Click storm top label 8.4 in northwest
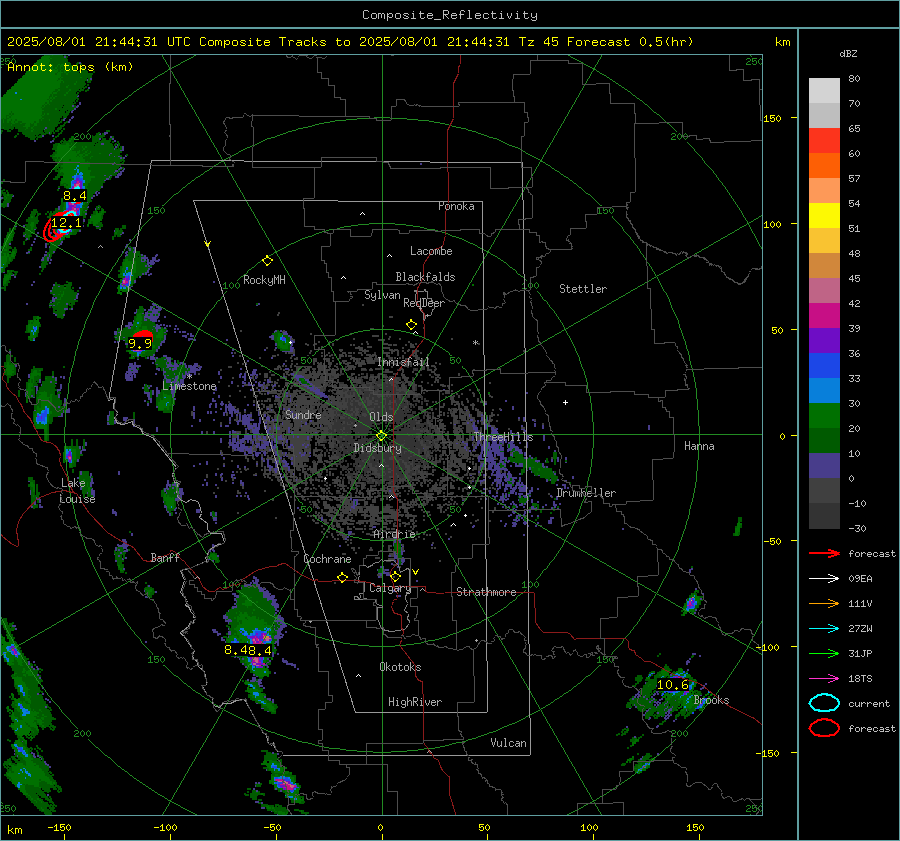 pos(75,196)
